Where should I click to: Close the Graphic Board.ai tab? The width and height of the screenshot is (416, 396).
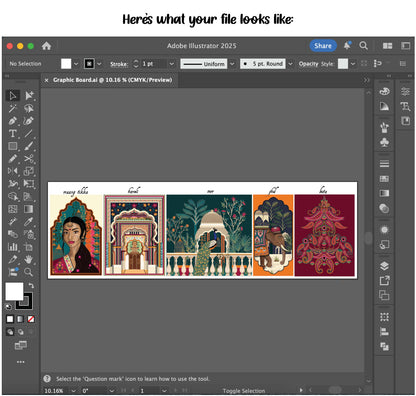coord(46,80)
